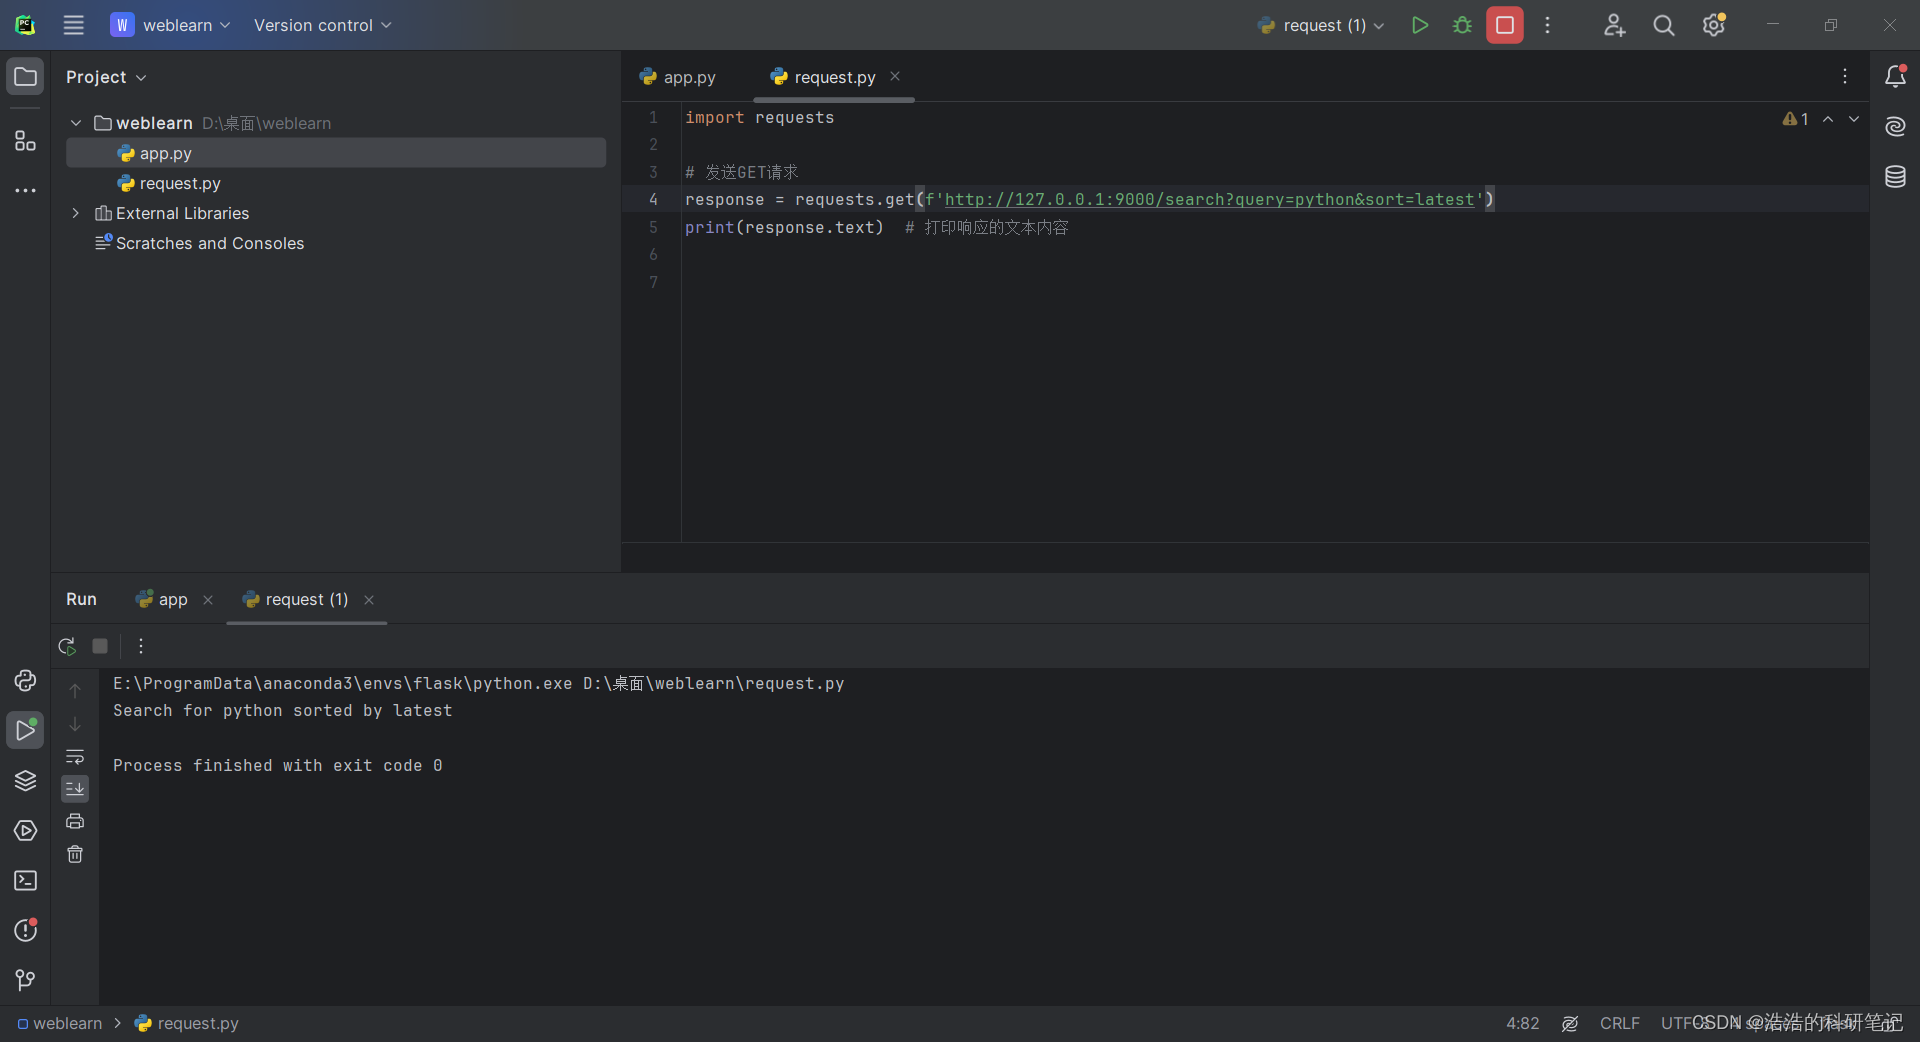Stop the running process with red square
This screenshot has height=1042, width=1920.
point(1504,25)
